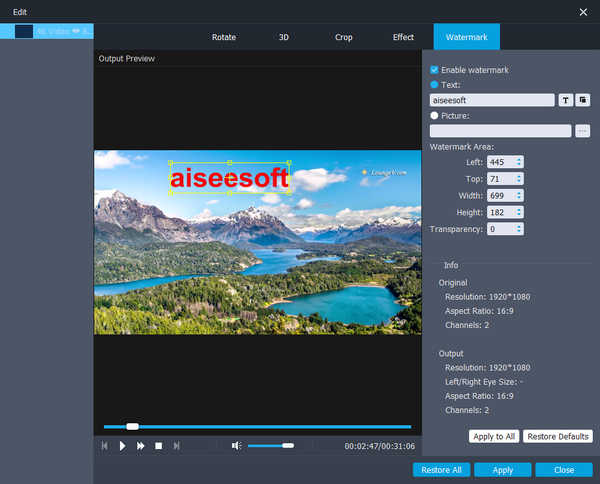This screenshot has width=600, height=484.
Task: Click the Watermark Area label
Action: (462, 147)
